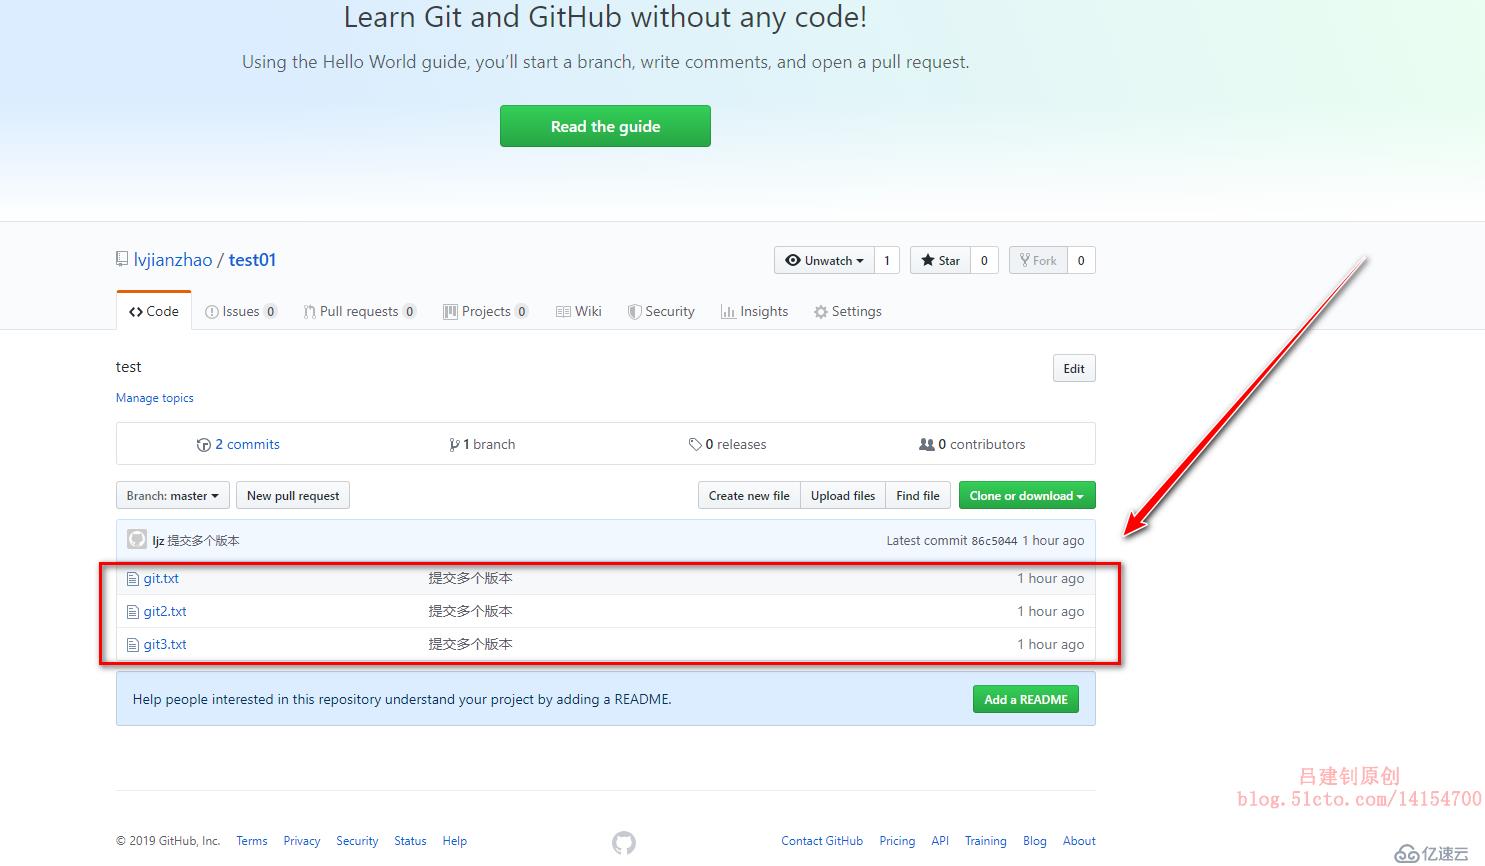Open the Status footer link
The image size is (1485, 866).
click(410, 841)
